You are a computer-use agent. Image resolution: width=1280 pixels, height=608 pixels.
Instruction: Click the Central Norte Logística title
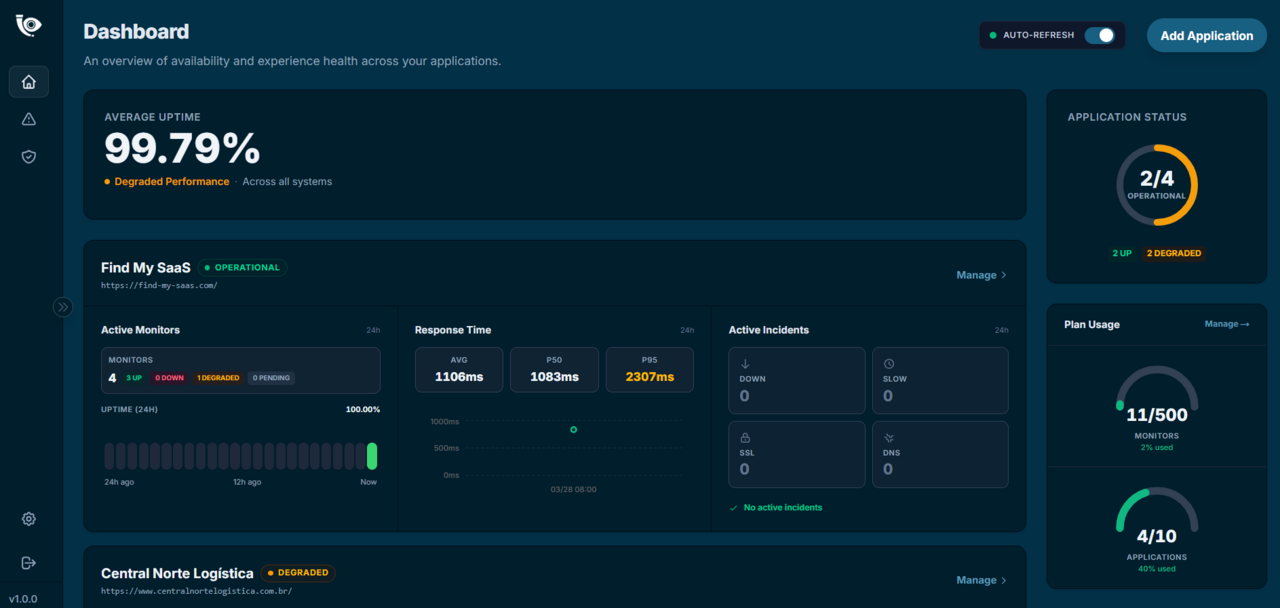click(x=177, y=573)
